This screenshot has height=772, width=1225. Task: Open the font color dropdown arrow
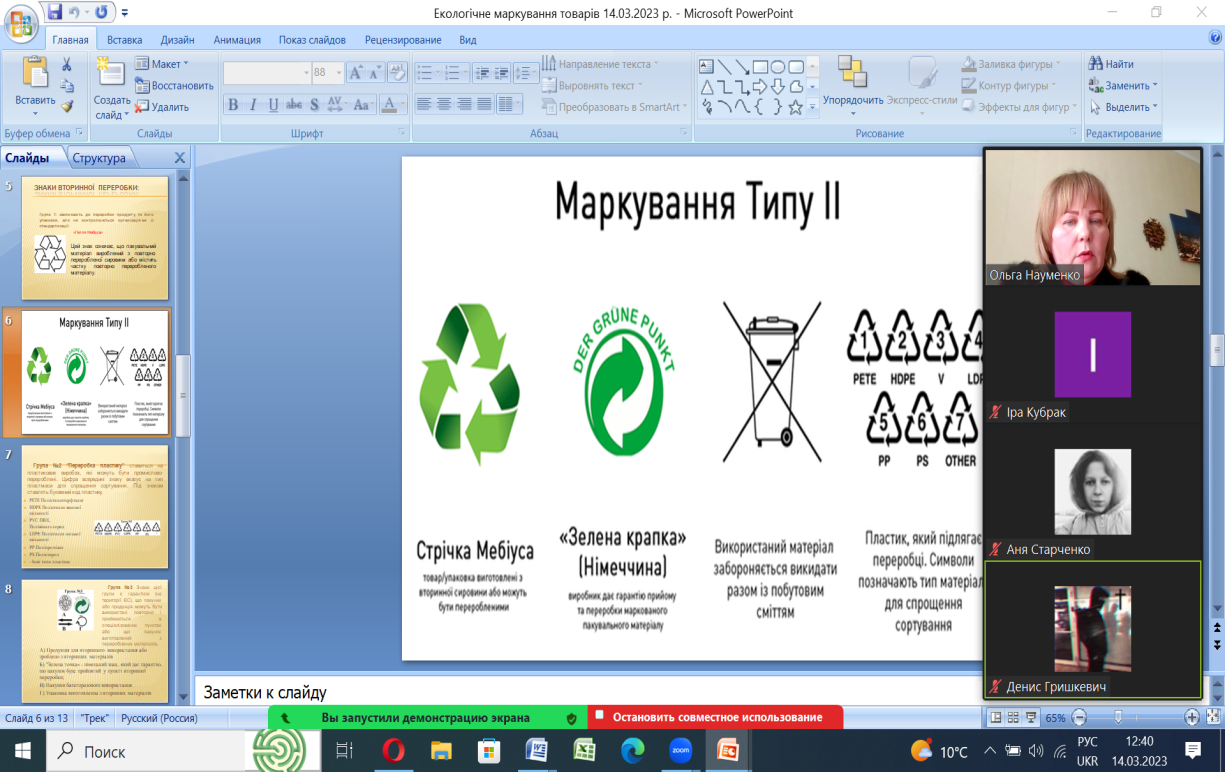click(403, 104)
